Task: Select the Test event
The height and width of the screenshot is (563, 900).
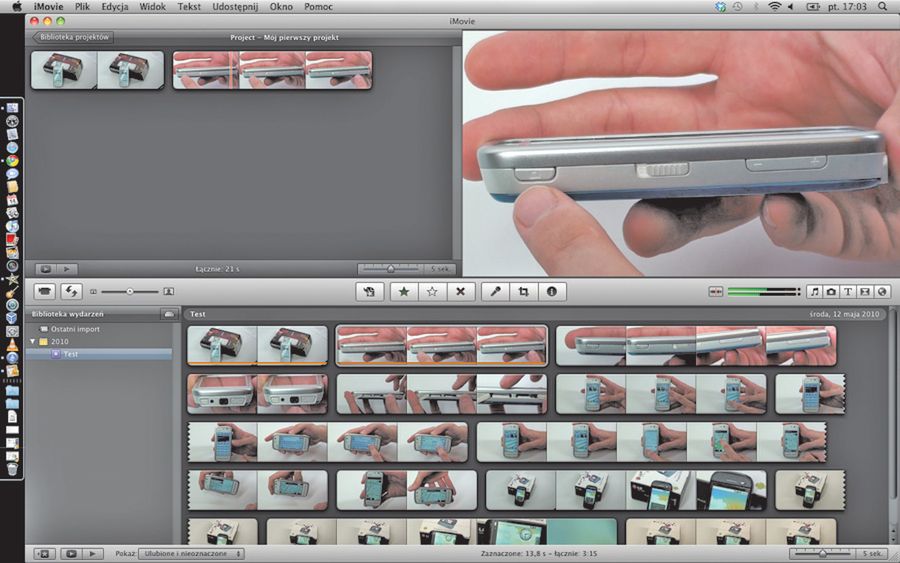Action: pos(71,354)
